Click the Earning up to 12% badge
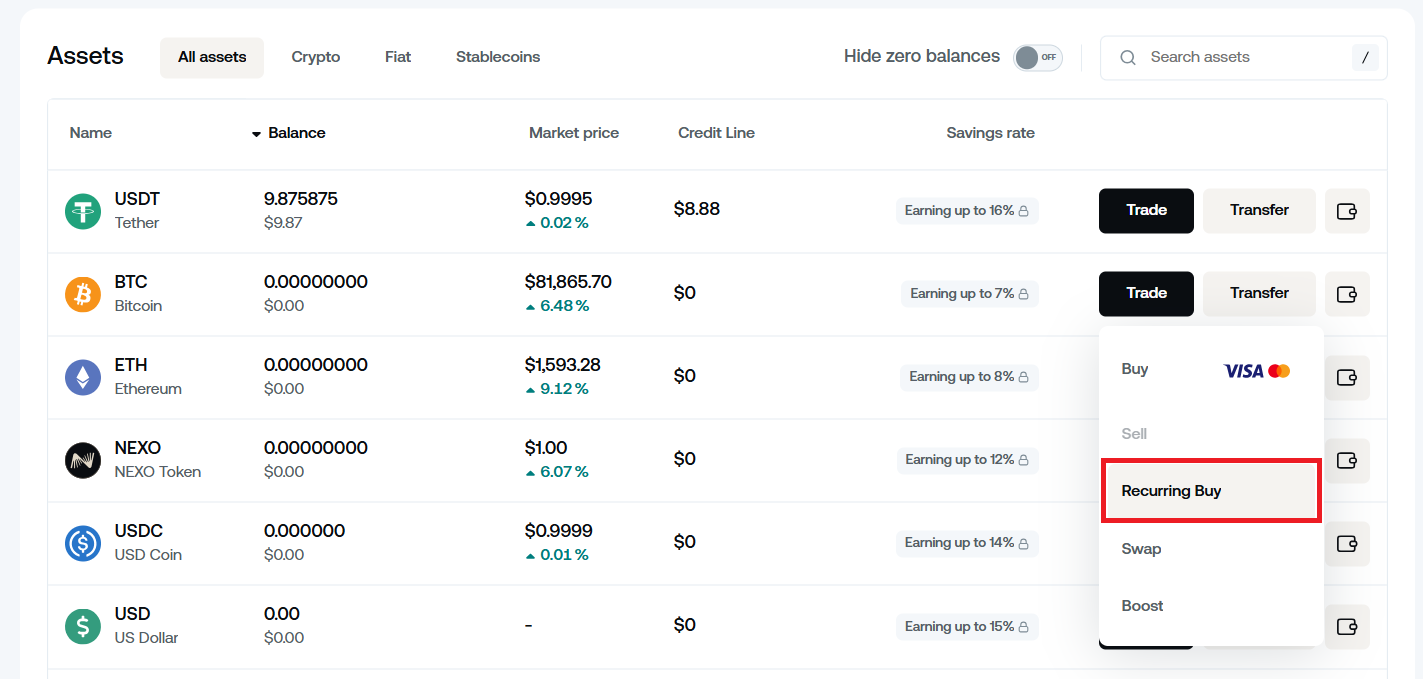 (967, 460)
